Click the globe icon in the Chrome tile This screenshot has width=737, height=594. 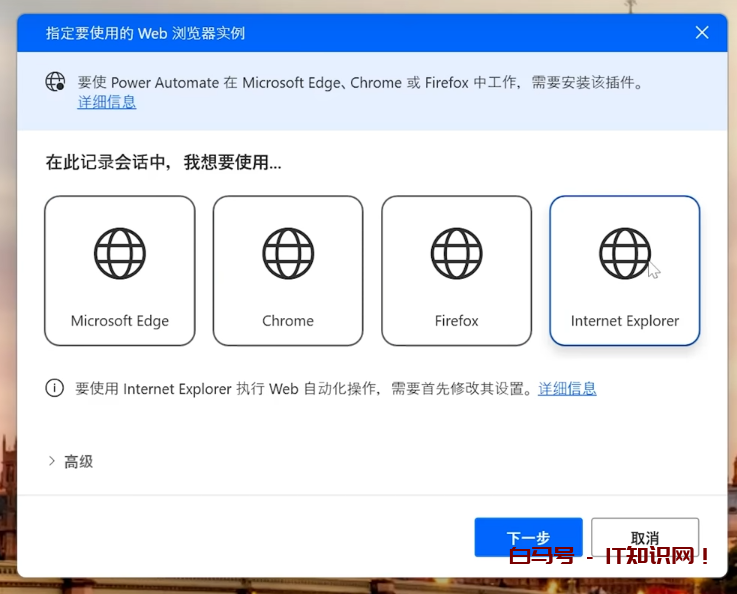click(x=288, y=253)
